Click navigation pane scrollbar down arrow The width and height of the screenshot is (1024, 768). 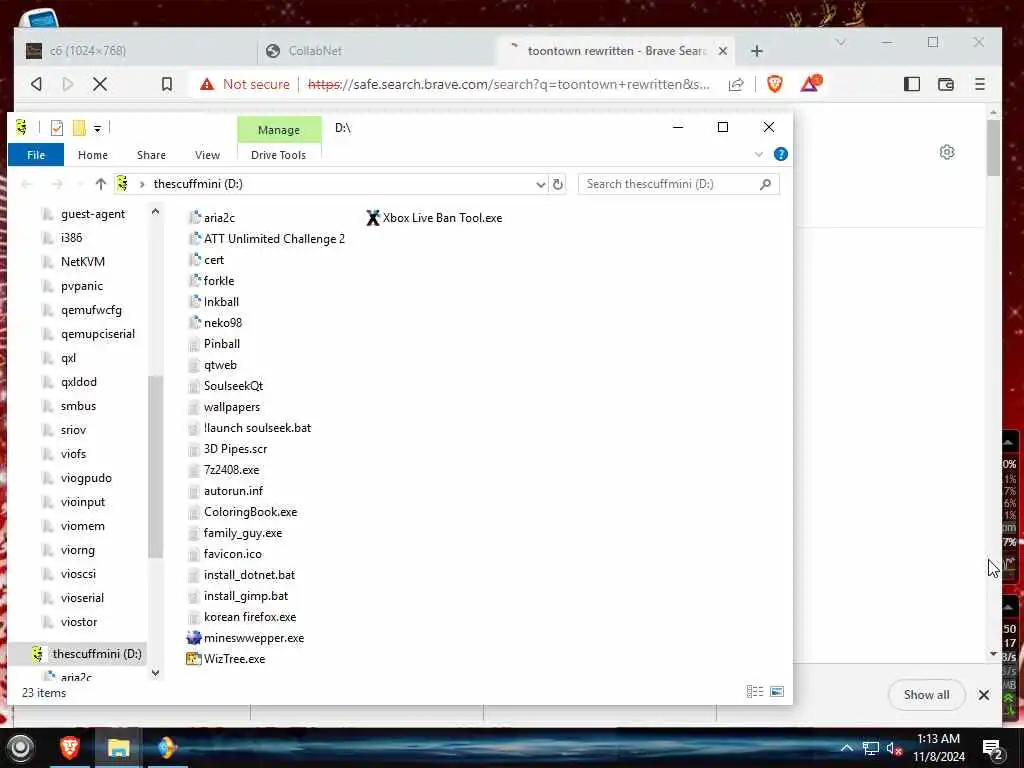click(x=155, y=673)
